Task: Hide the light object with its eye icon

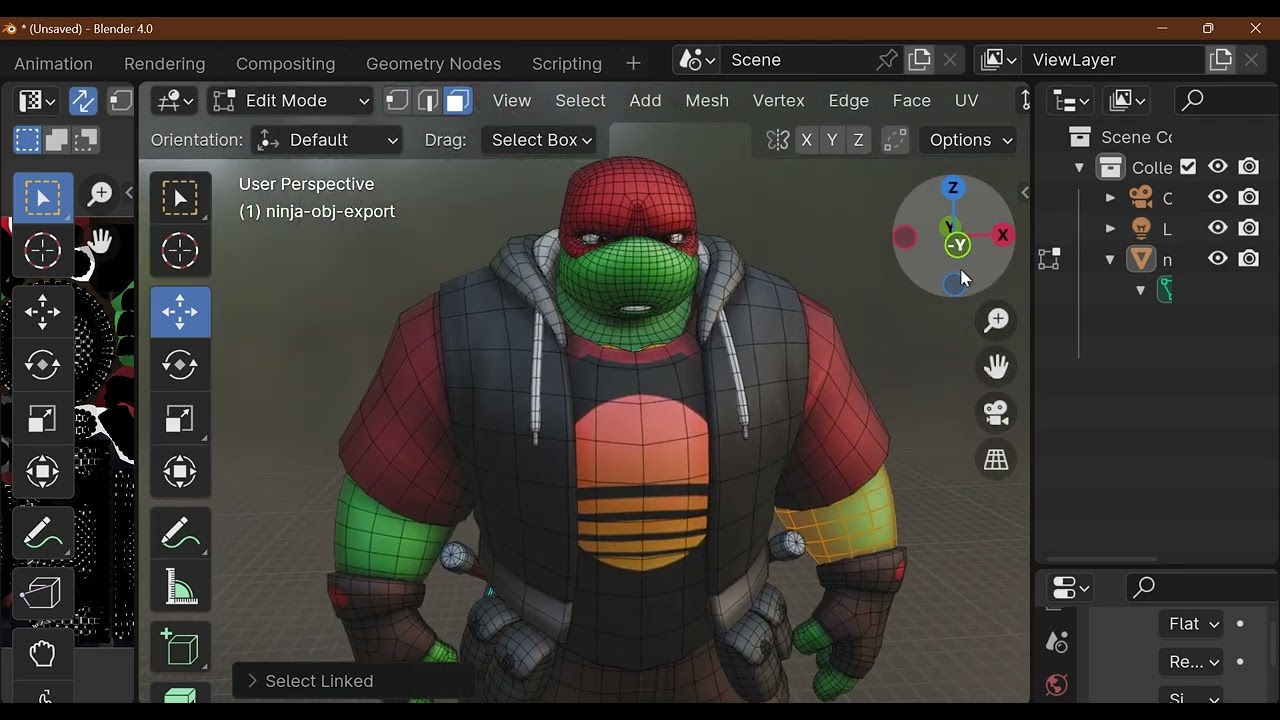Action: click(x=1218, y=229)
